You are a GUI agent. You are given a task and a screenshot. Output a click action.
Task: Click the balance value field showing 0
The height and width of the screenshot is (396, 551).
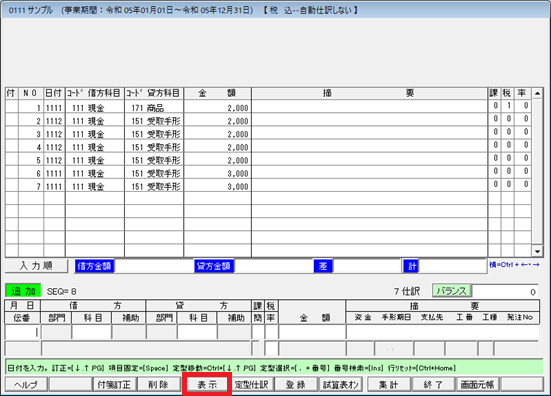click(505, 291)
